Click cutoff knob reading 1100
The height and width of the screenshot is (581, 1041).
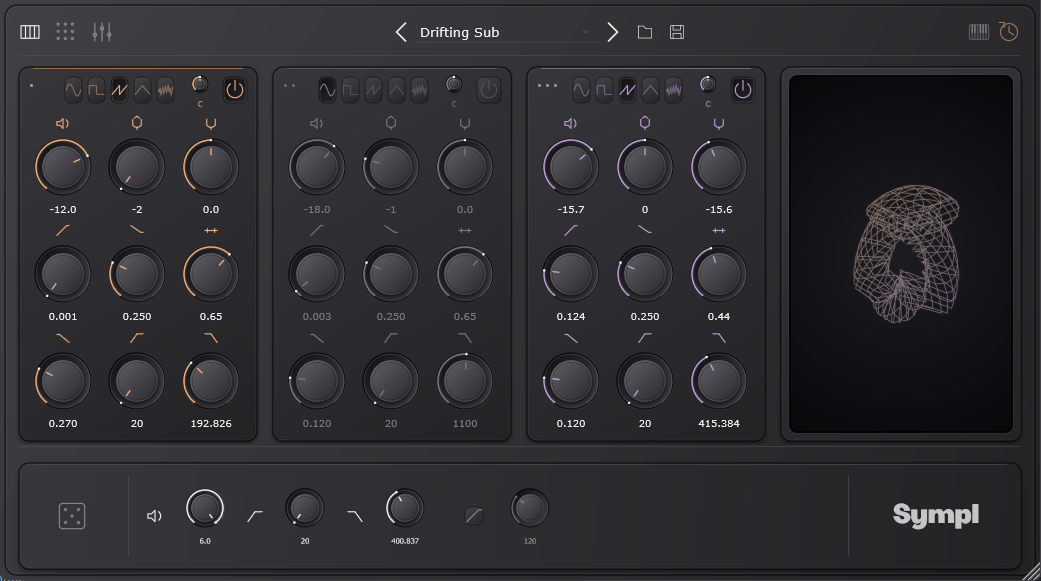465,381
